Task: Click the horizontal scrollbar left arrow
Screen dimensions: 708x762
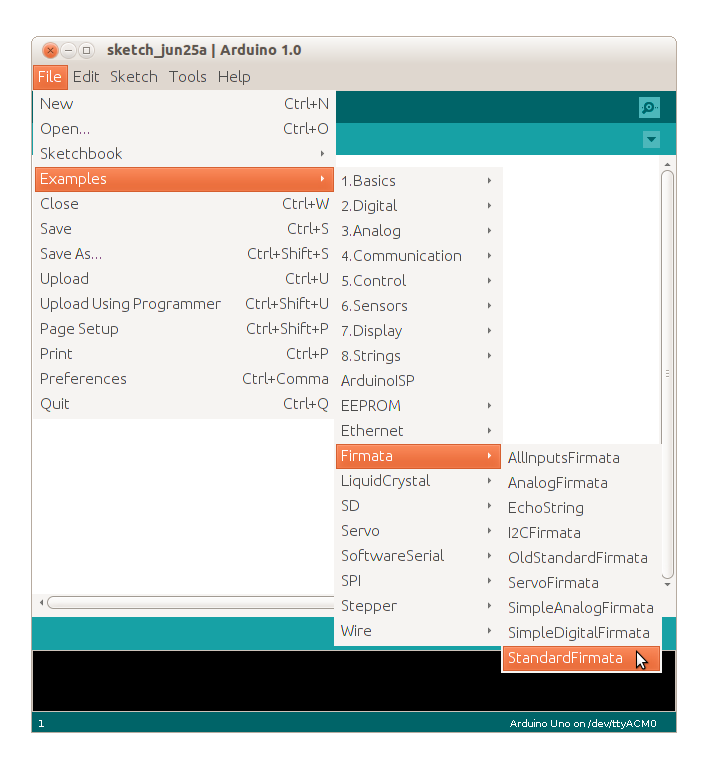Action: point(41,603)
